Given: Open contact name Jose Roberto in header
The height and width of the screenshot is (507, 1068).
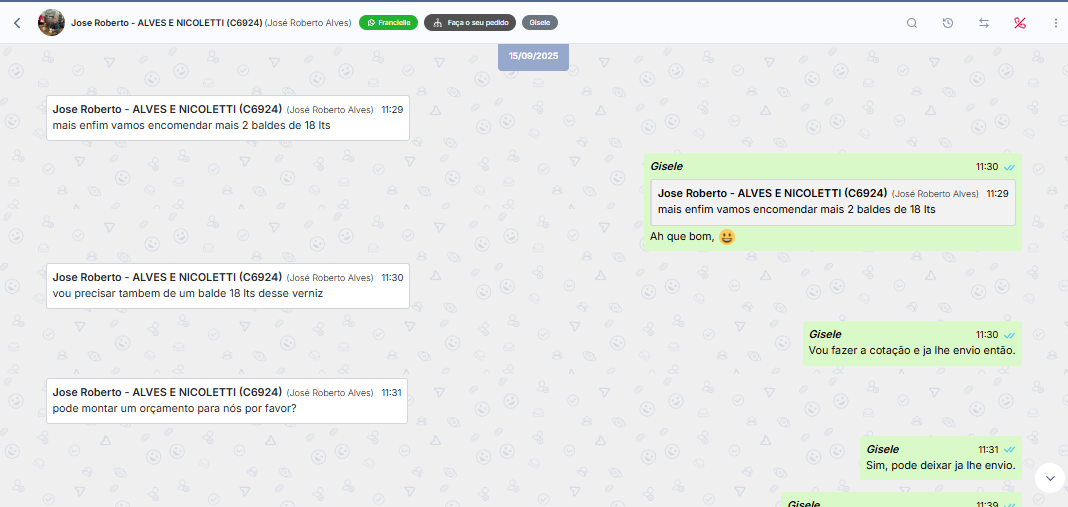Looking at the screenshot, I should coord(166,23).
